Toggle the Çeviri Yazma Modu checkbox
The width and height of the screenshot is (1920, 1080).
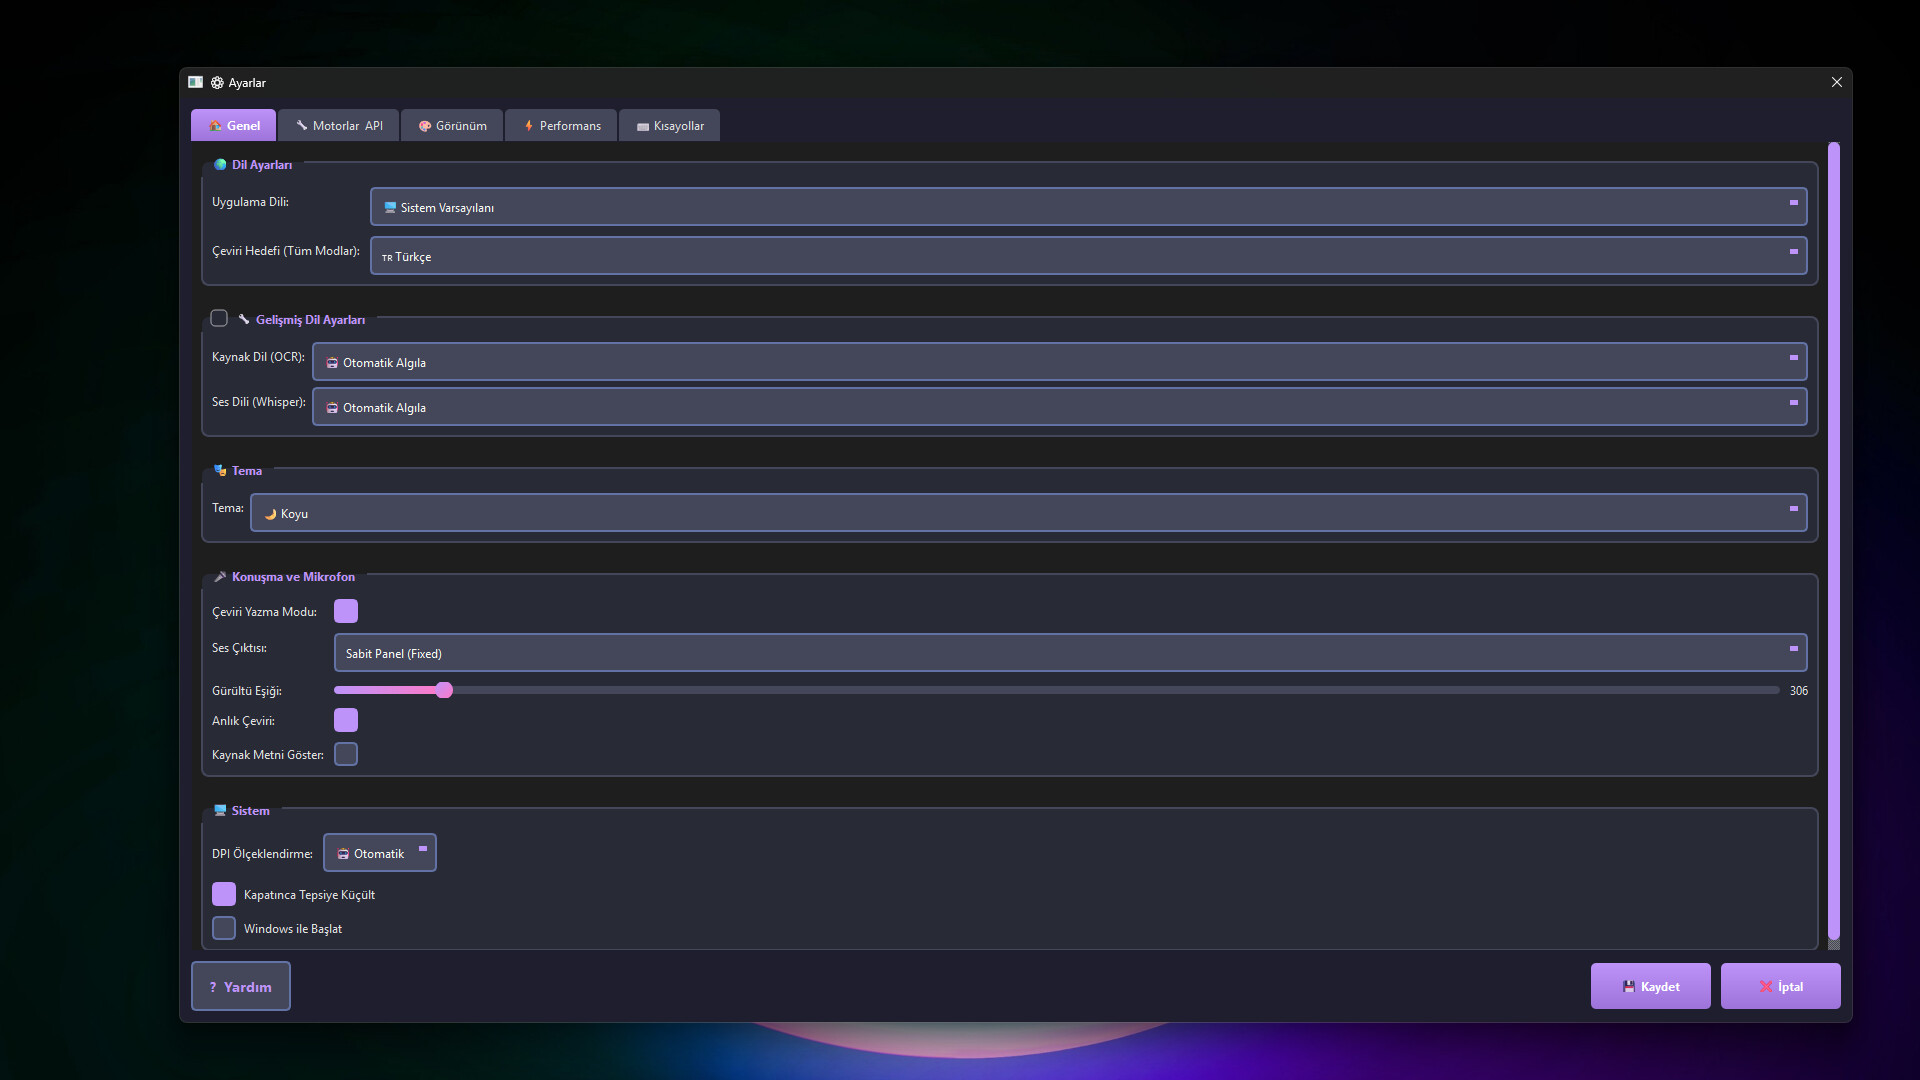click(346, 611)
